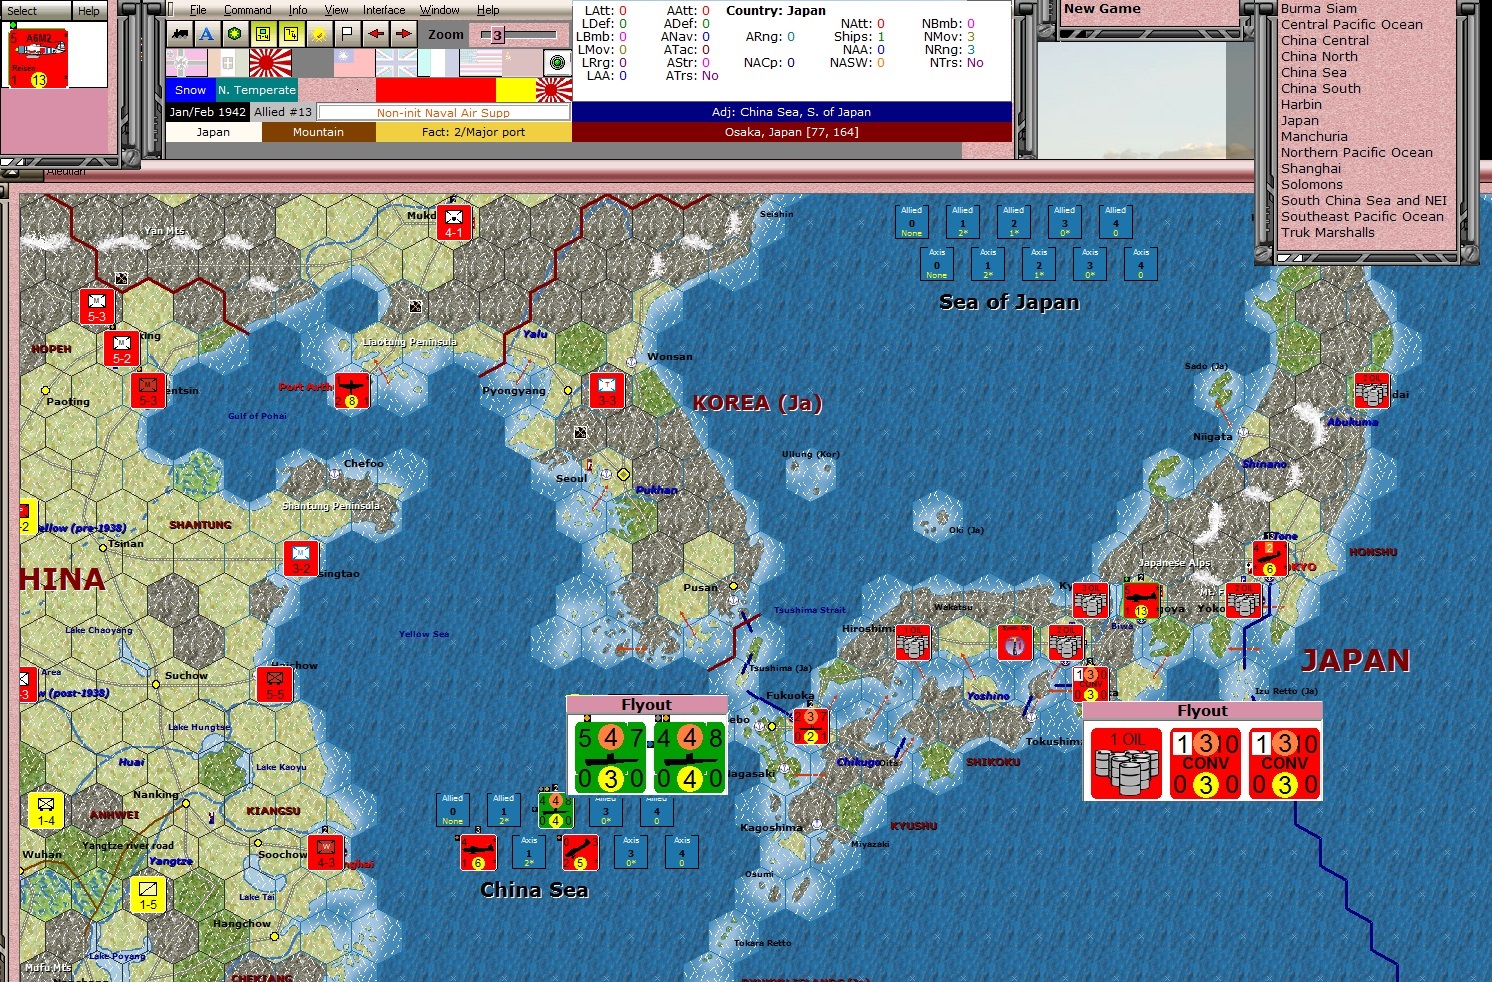Select the A6M2 Reisen unit counter
This screenshot has height=982, width=1492.
click(38, 58)
